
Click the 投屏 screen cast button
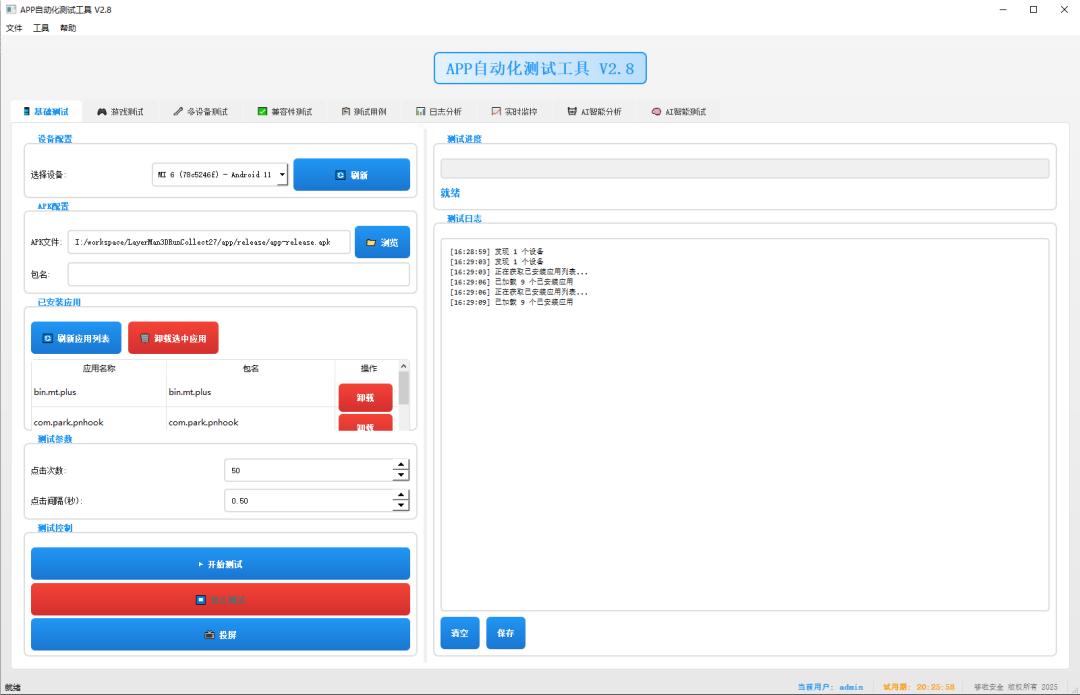click(220, 634)
